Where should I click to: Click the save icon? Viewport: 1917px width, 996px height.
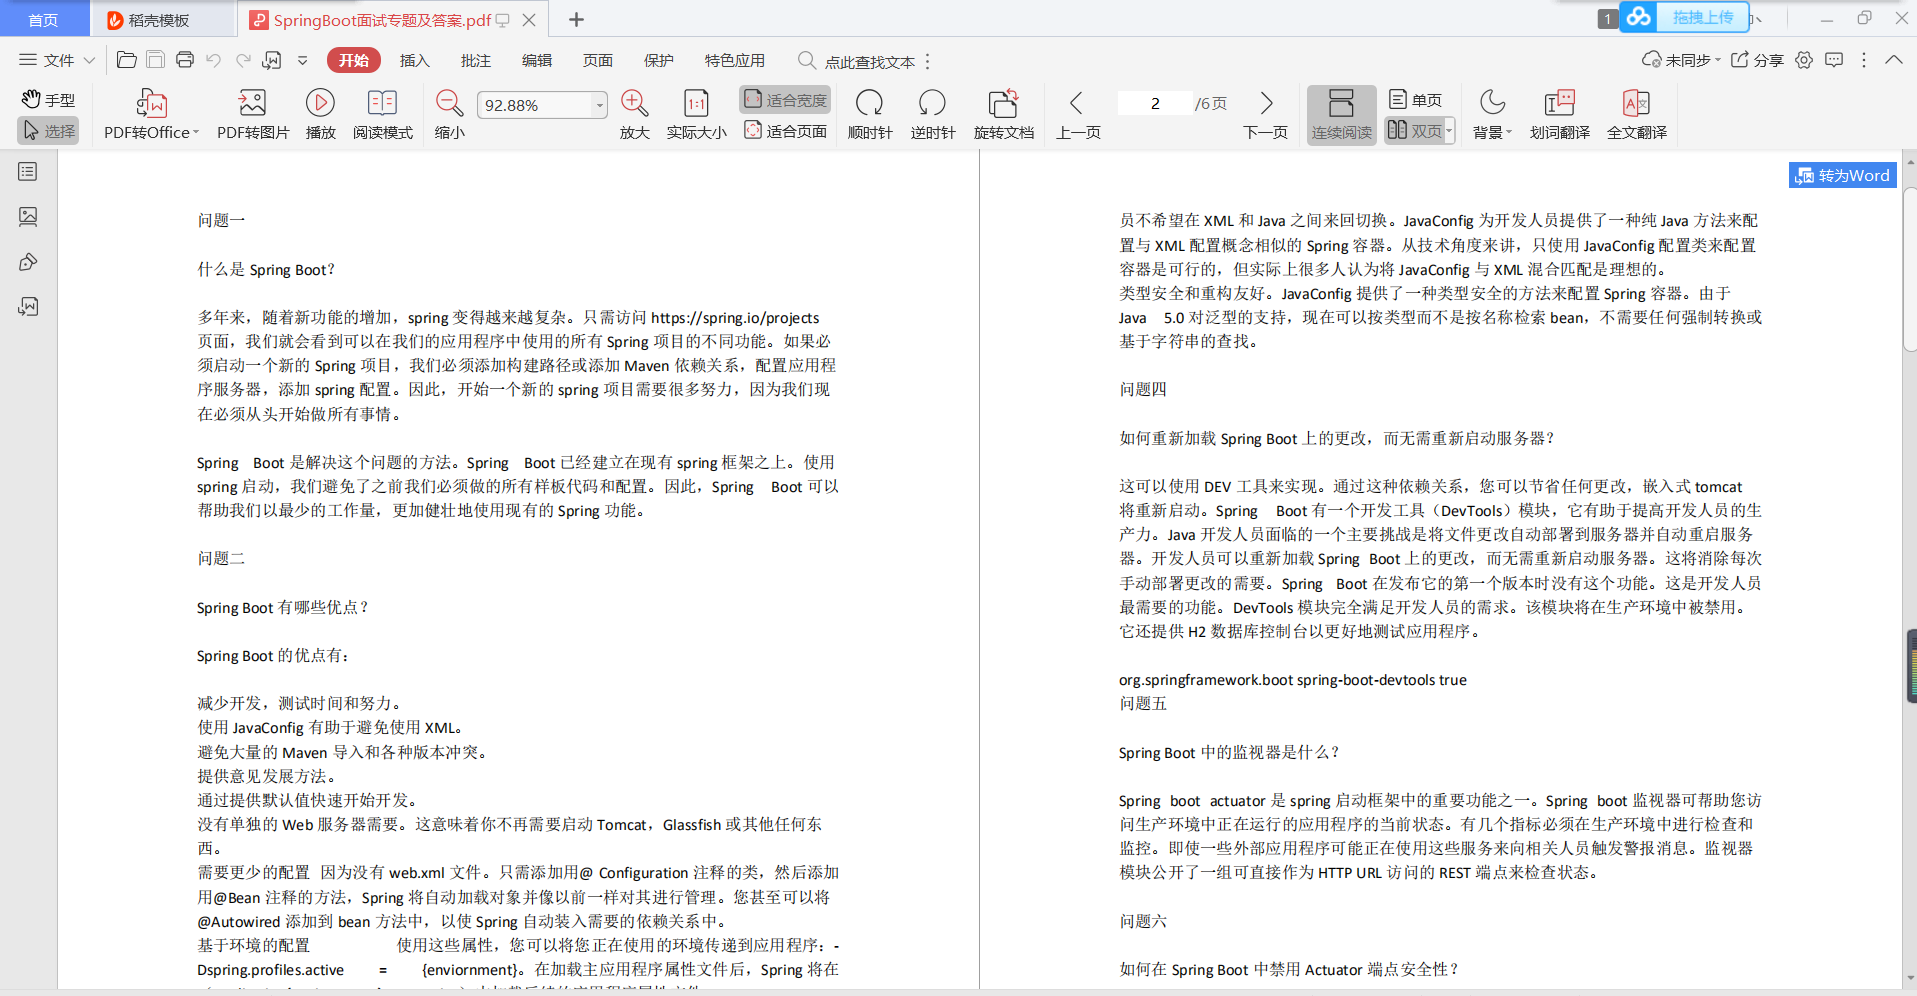coord(155,60)
